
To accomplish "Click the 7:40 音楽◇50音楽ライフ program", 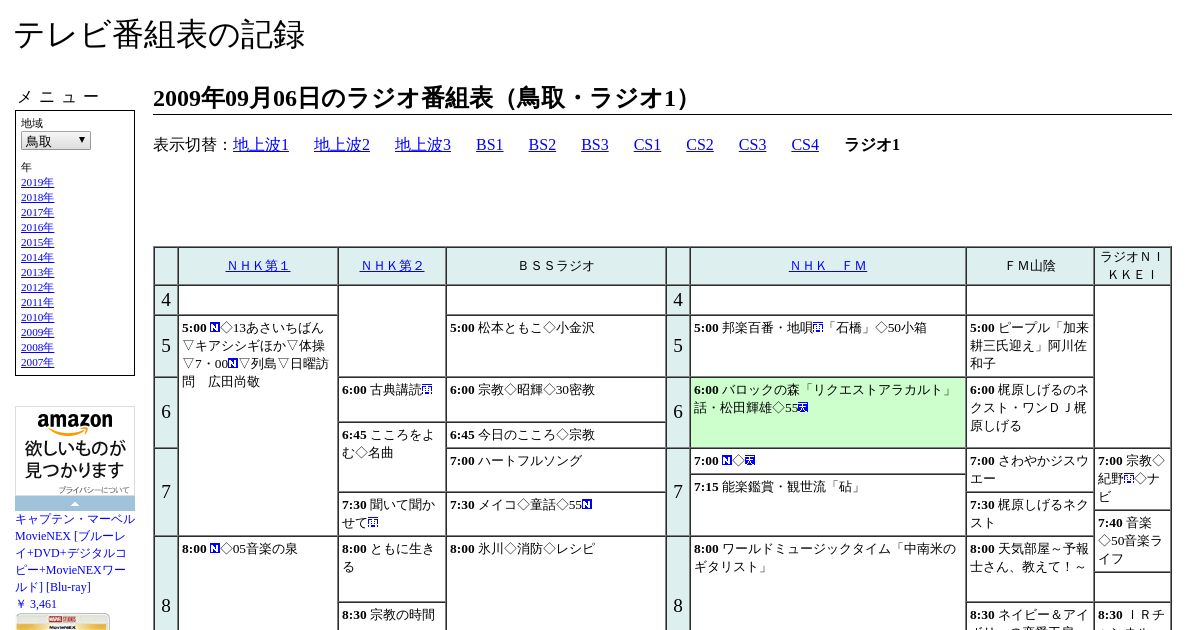I will (x=1133, y=541).
